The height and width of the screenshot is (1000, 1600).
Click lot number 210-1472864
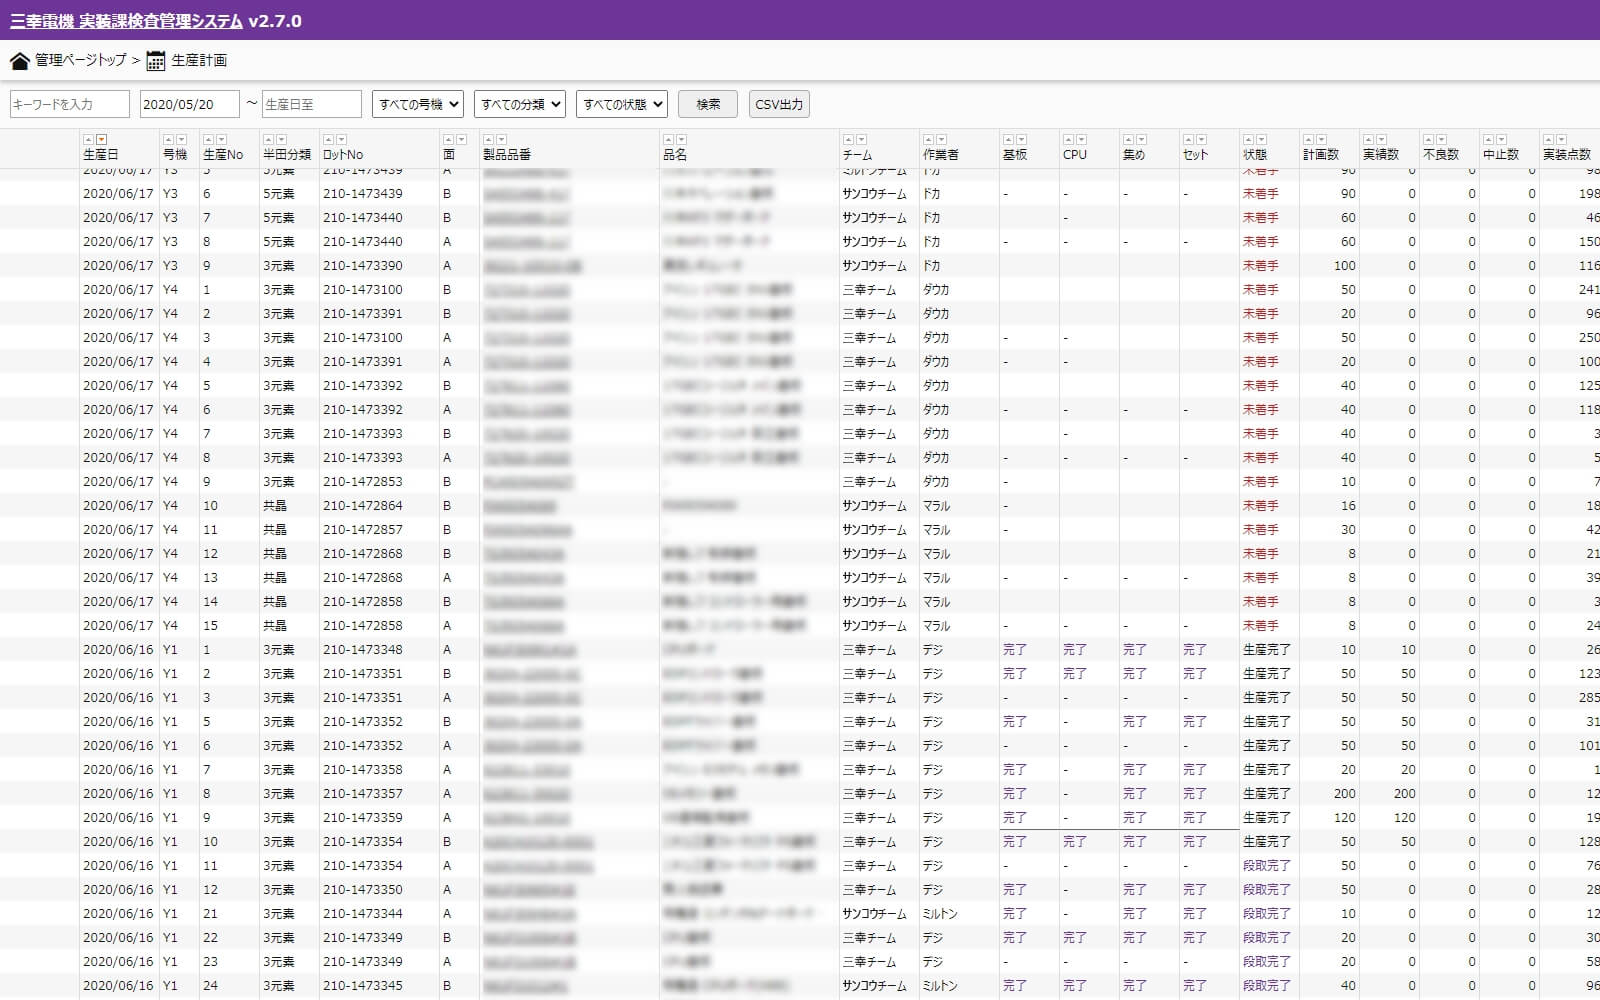tap(363, 506)
